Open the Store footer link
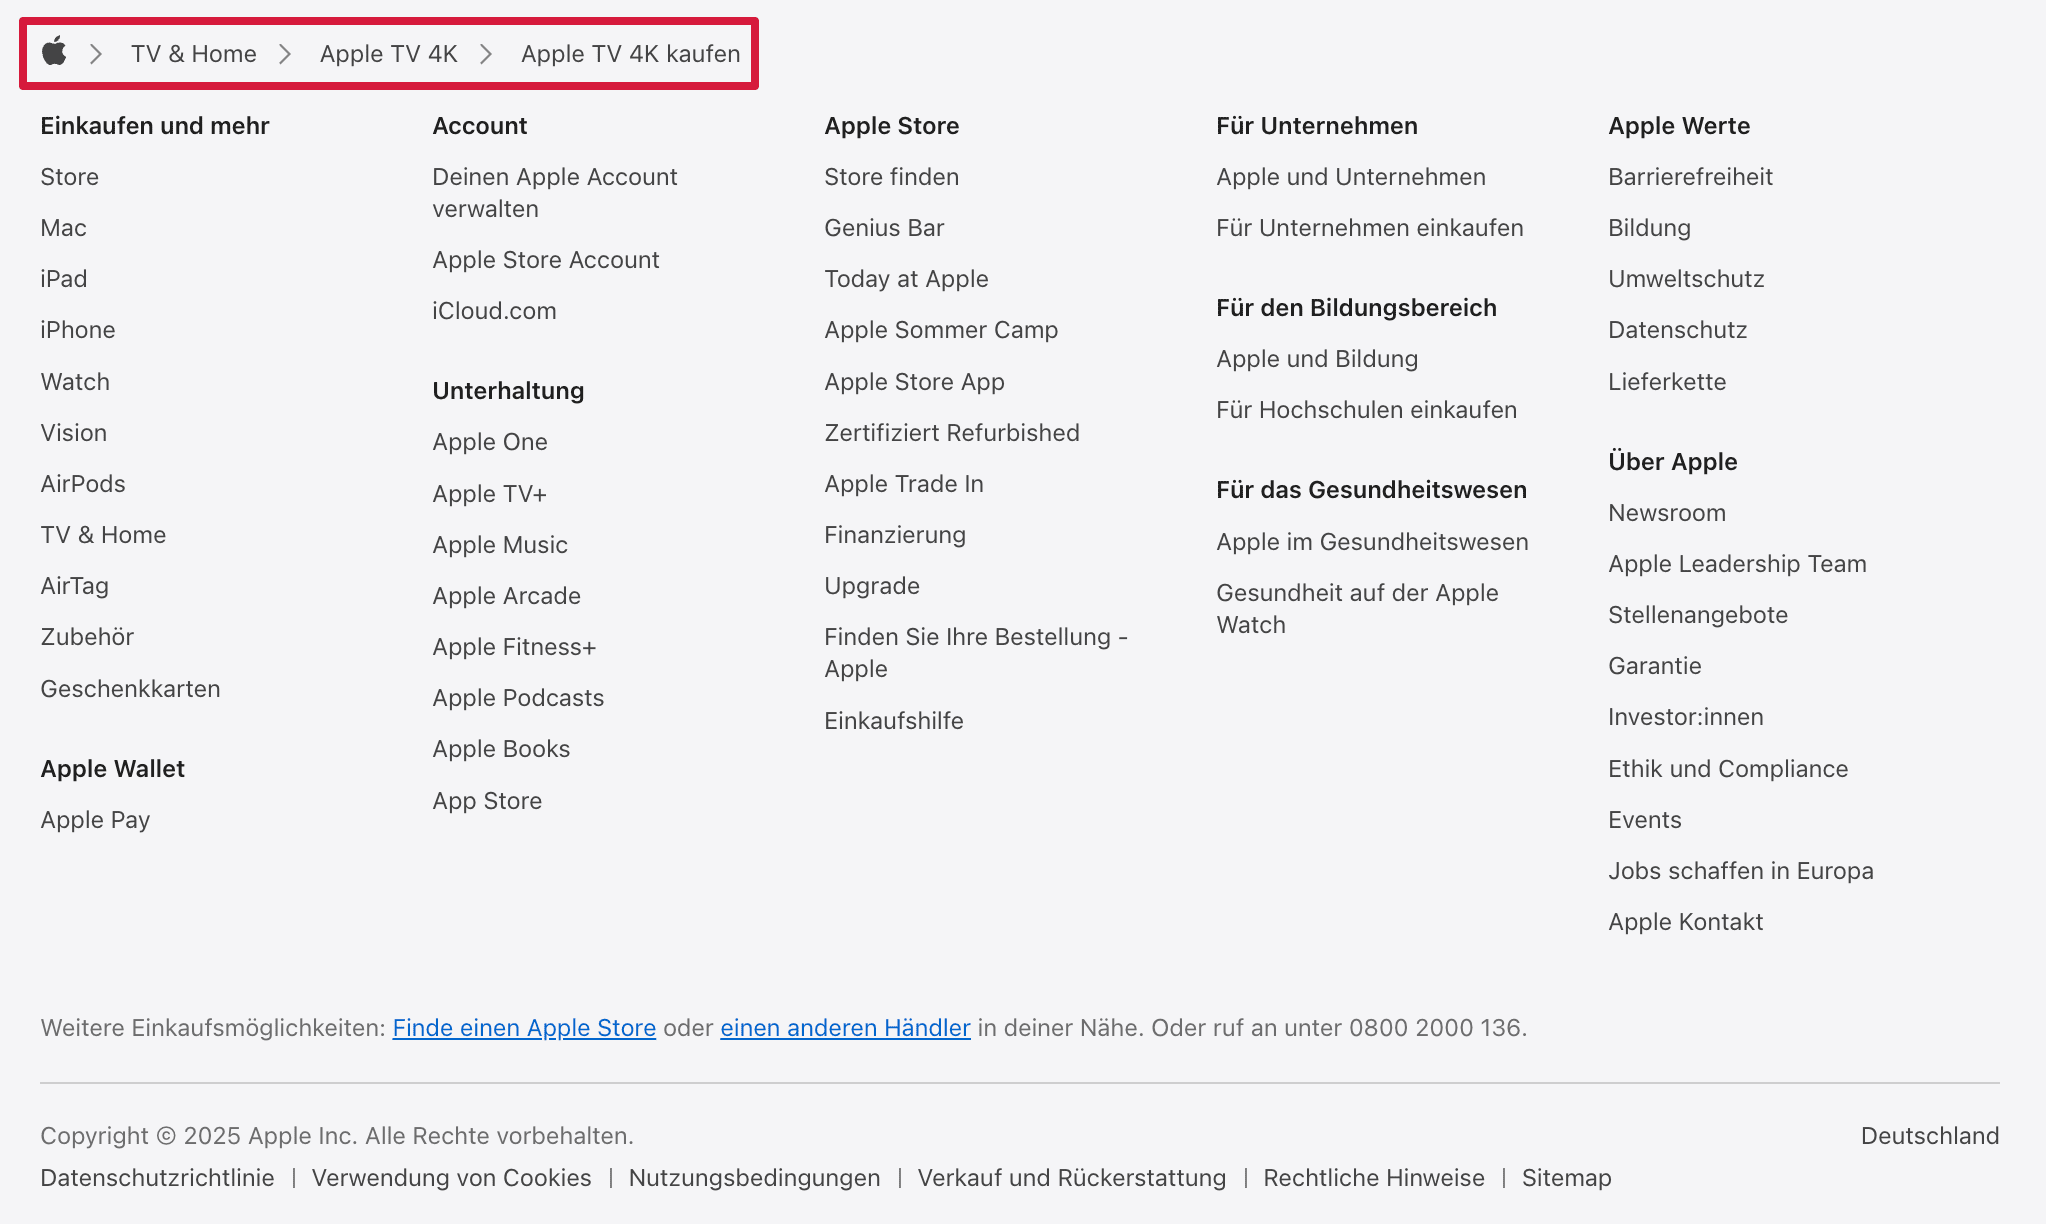The height and width of the screenshot is (1224, 2046). click(x=70, y=177)
